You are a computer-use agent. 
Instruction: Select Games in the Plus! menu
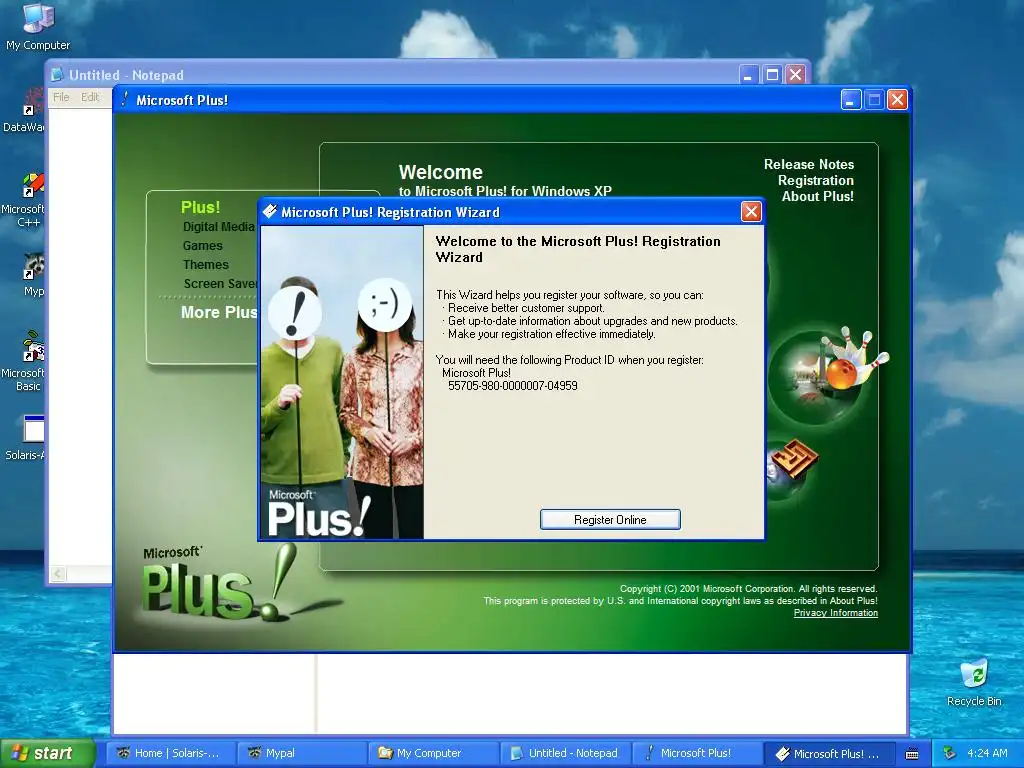point(202,246)
